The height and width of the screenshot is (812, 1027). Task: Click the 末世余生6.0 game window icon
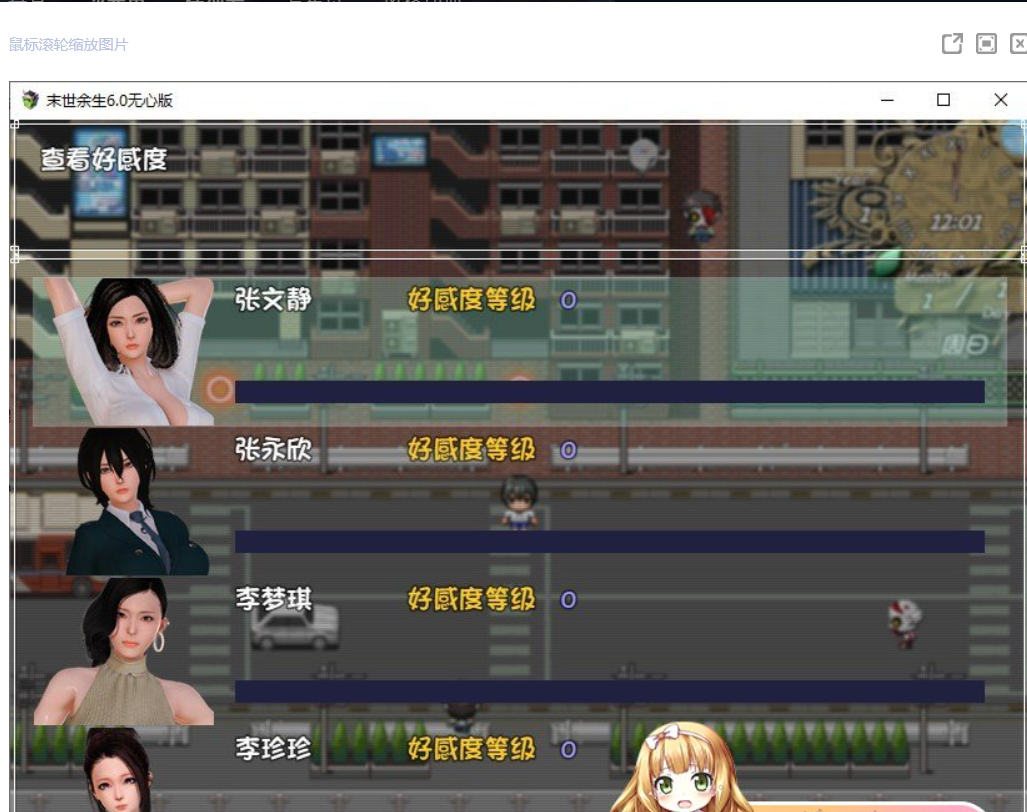(x=30, y=100)
